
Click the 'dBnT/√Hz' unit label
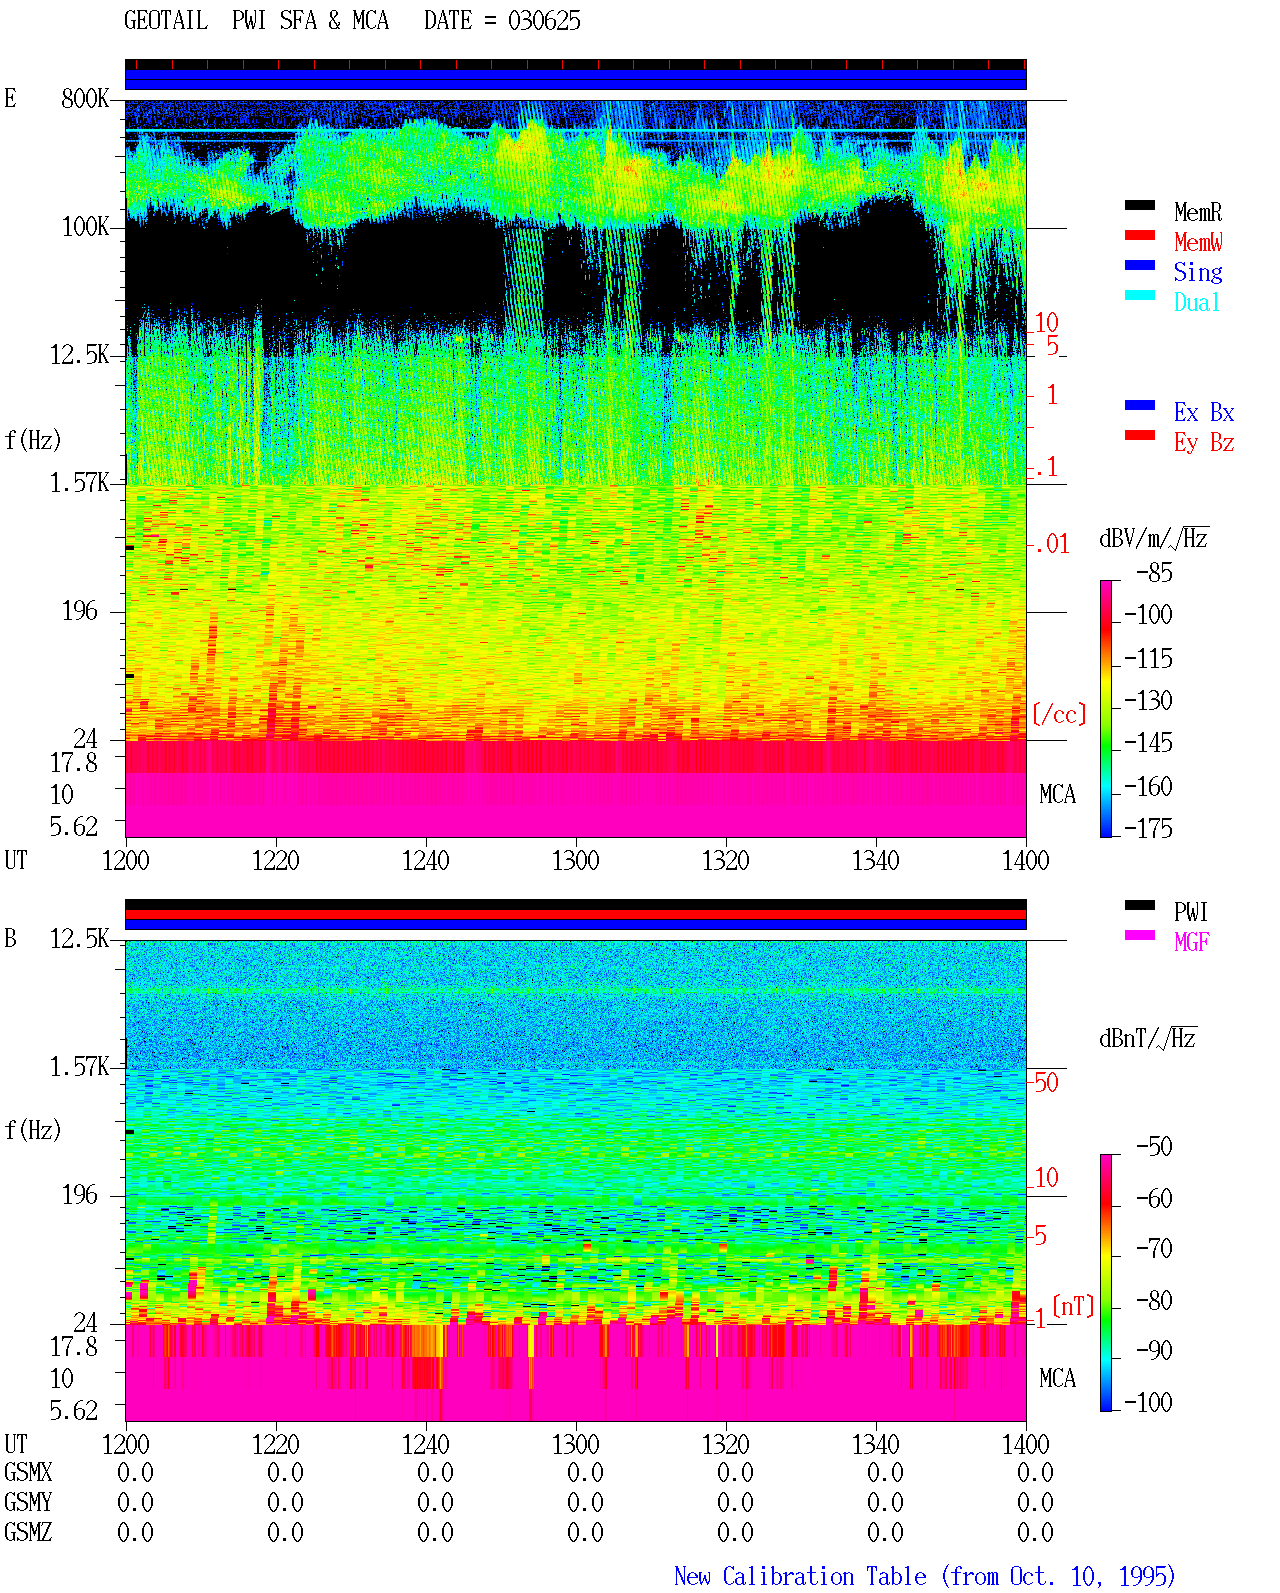1148,1038
